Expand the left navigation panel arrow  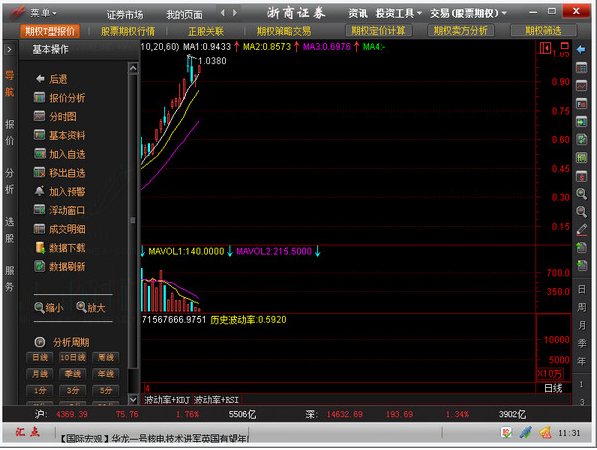pos(10,49)
